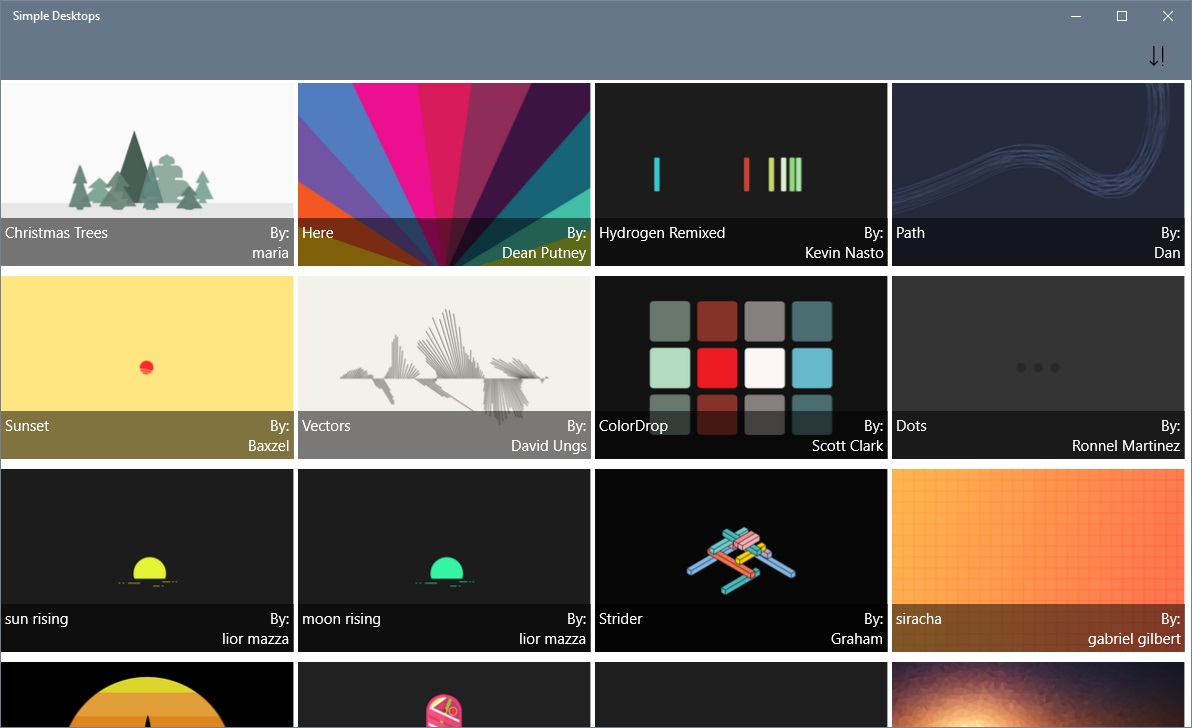Click the maria author credit on Christmas Trees
This screenshot has height=728, width=1192.
pyautogui.click(x=270, y=252)
